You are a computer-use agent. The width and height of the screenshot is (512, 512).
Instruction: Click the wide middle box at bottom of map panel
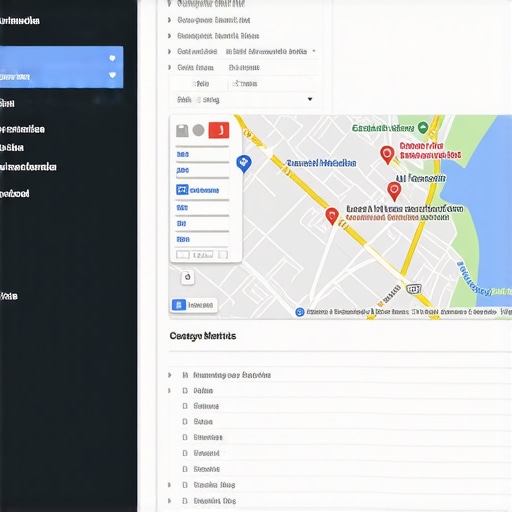203,255
